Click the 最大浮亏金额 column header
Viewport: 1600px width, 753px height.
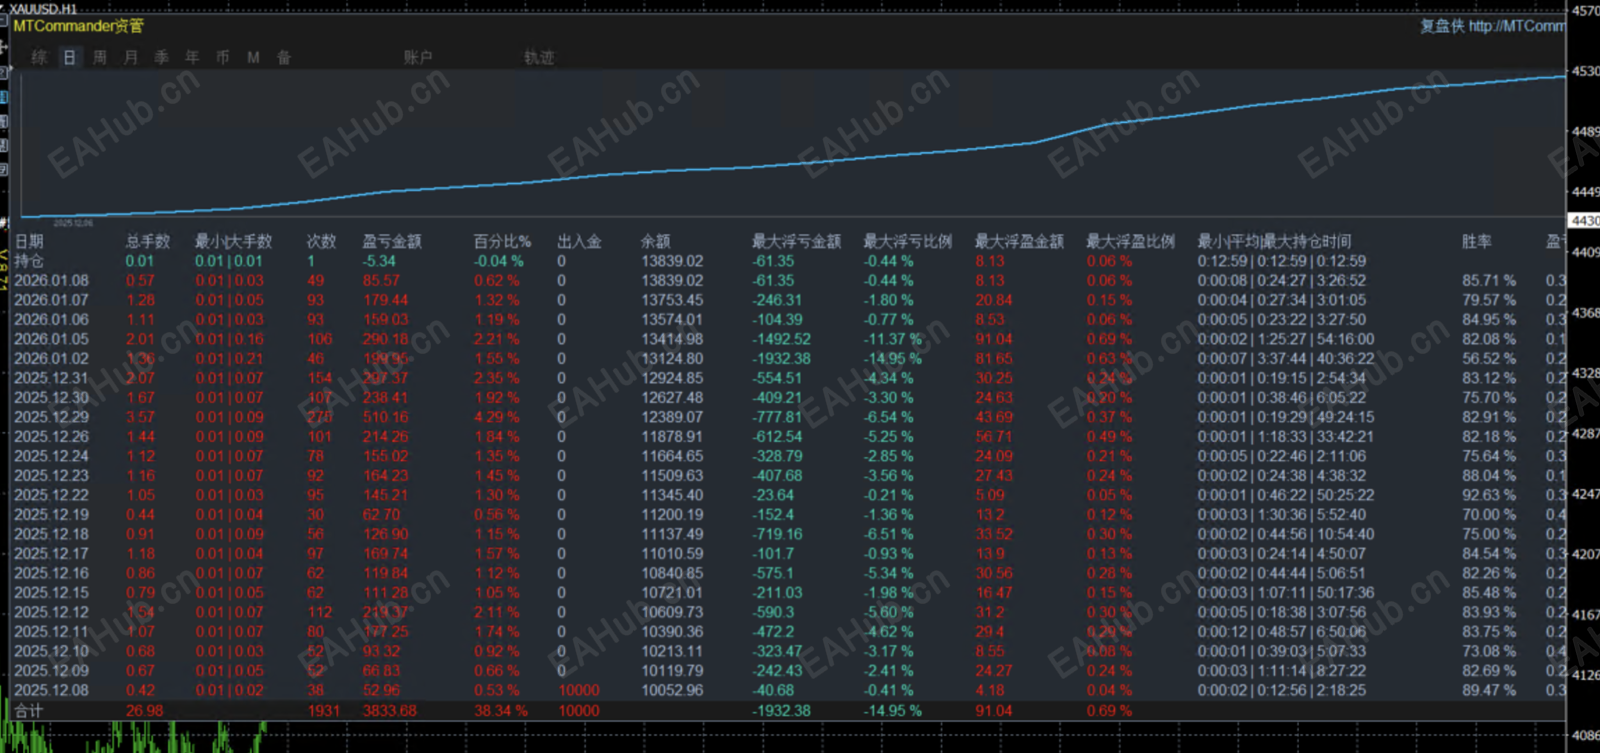pos(797,241)
